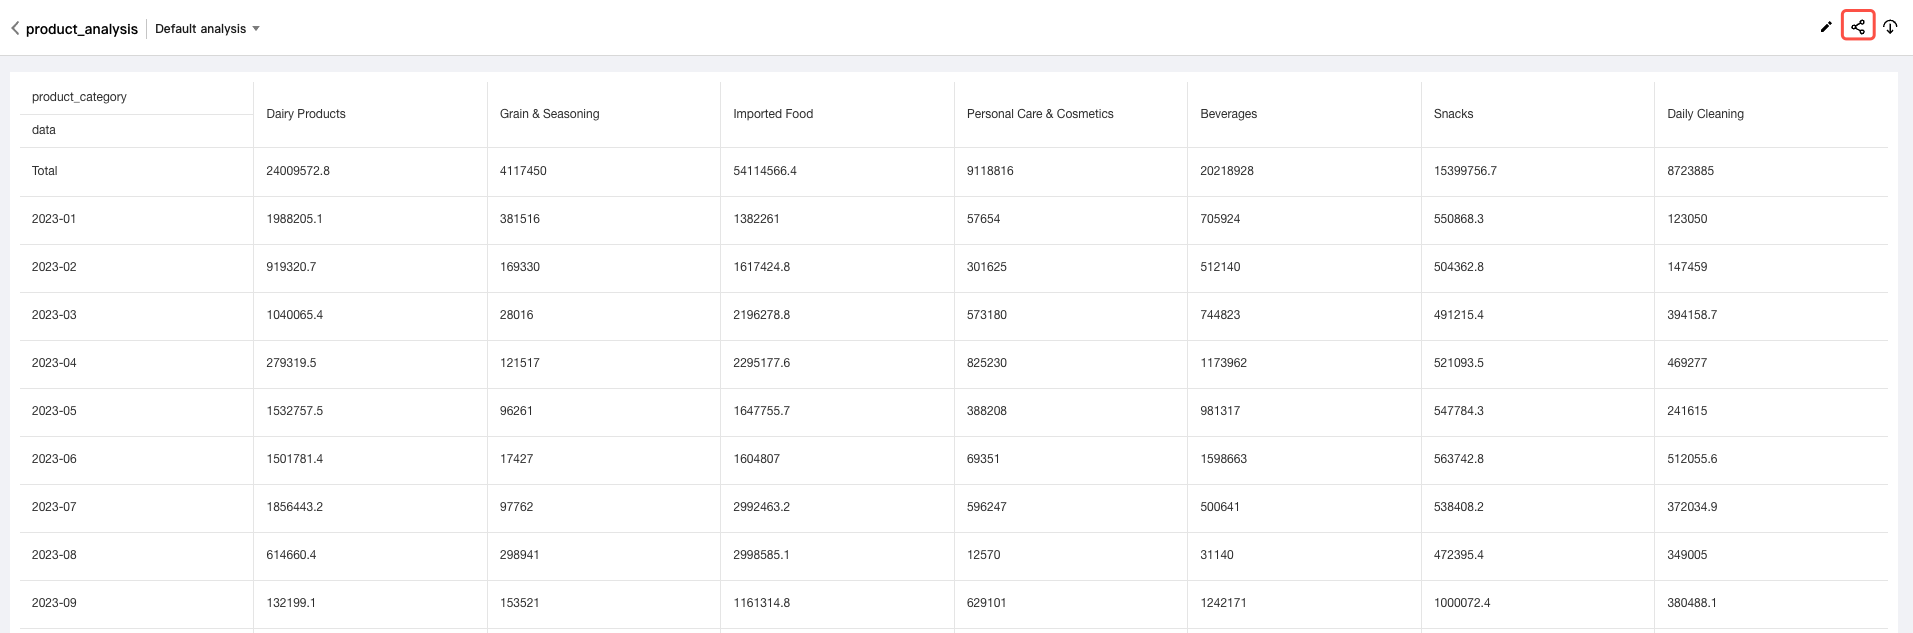The height and width of the screenshot is (633, 1913).
Task: Click the pencil edit icon
Action: pos(1826,27)
